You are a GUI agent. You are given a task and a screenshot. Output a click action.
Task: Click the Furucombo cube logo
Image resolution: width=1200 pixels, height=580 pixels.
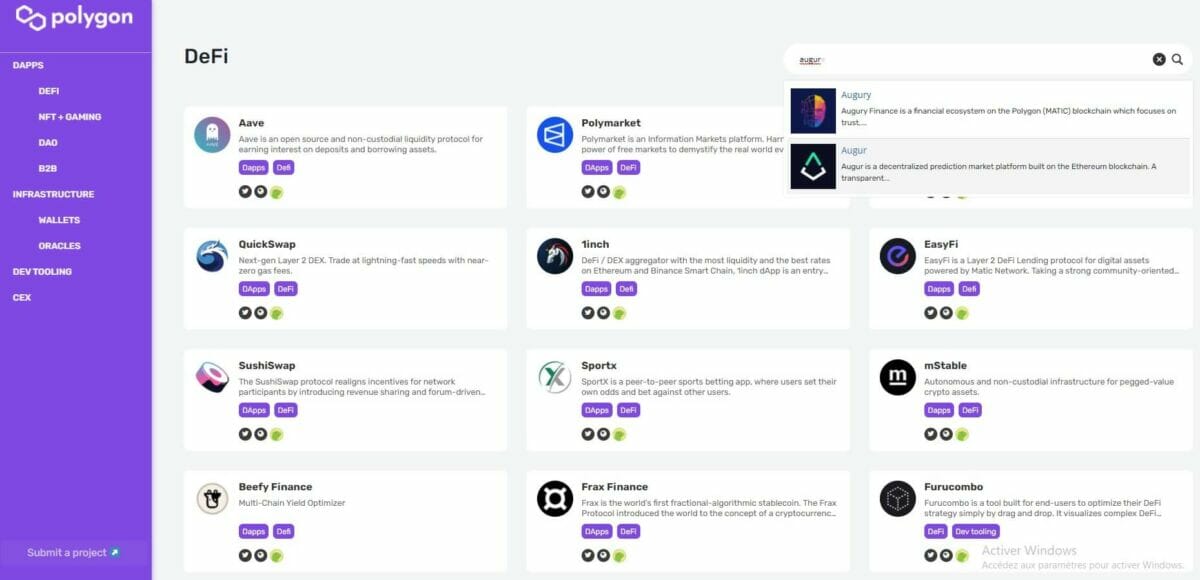897,498
